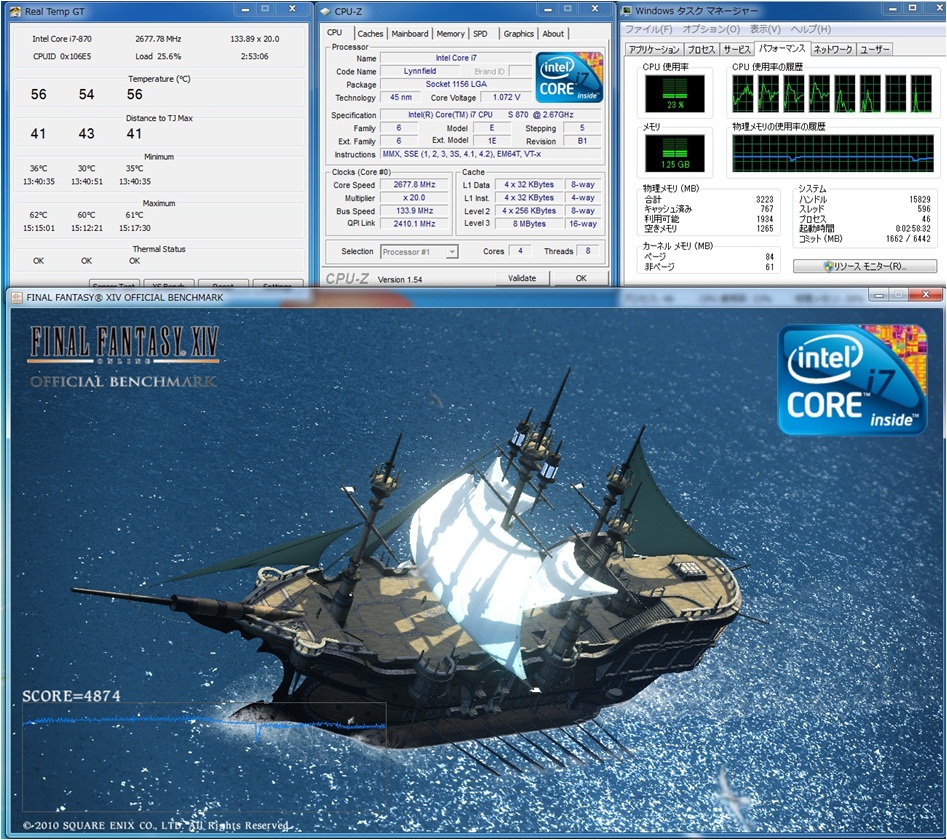The width and height of the screenshot is (947, 840).
Task: Switch to the ネットワーク tab
Action: (833, 50)
